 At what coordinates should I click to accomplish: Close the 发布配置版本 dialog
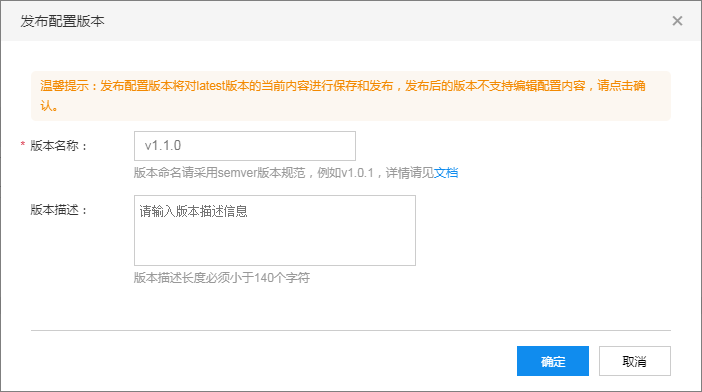pyautogui.click(x=677, y=21)
